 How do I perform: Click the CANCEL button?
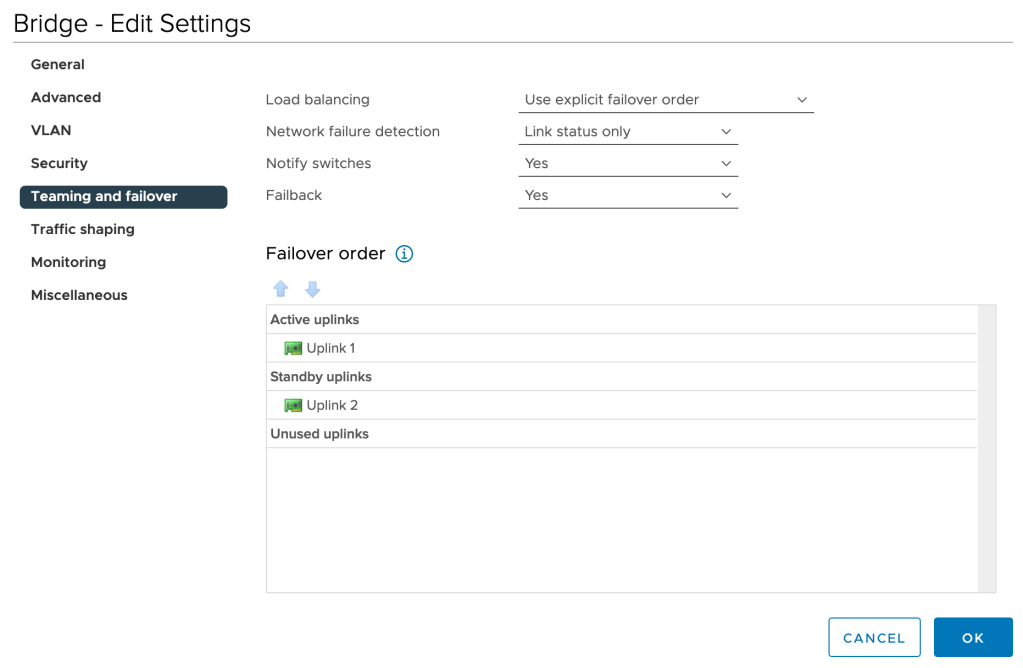[x=874, y=638]
